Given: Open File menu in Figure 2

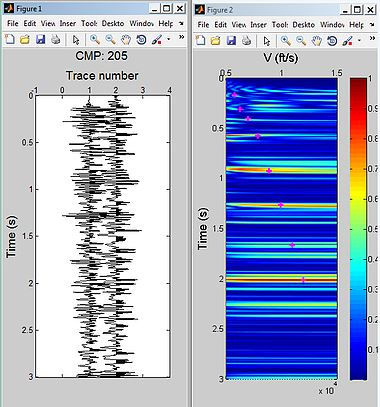Looking at the screenshot, I should [203, 25].
